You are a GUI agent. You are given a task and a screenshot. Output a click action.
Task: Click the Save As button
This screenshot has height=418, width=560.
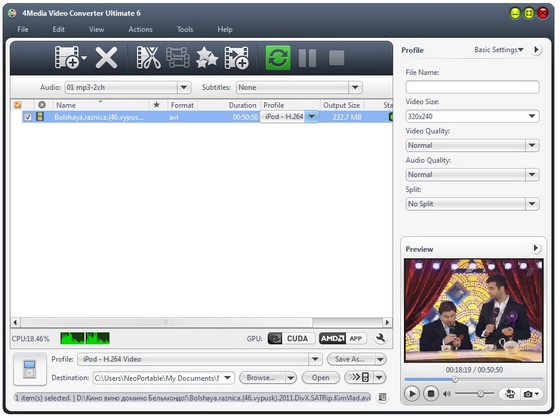(350, 359)
